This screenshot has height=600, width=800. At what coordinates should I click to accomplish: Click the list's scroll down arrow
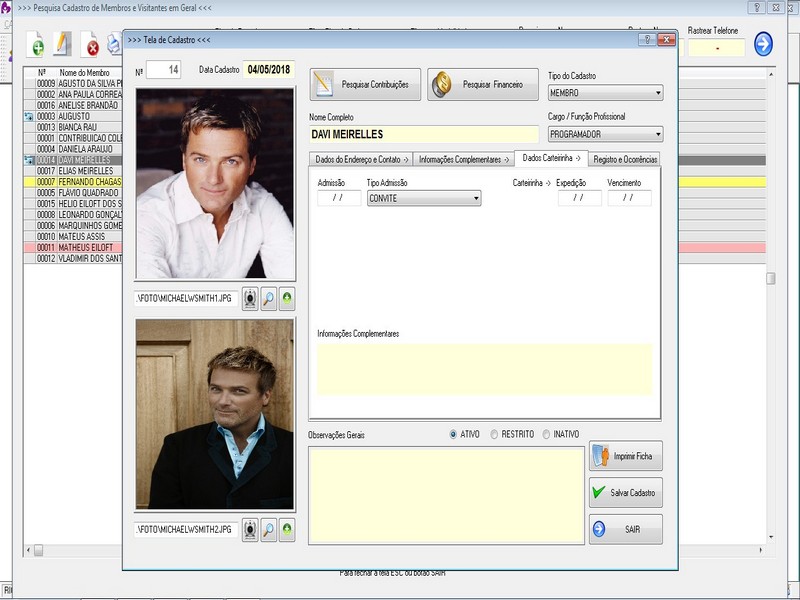pos(770,537)
